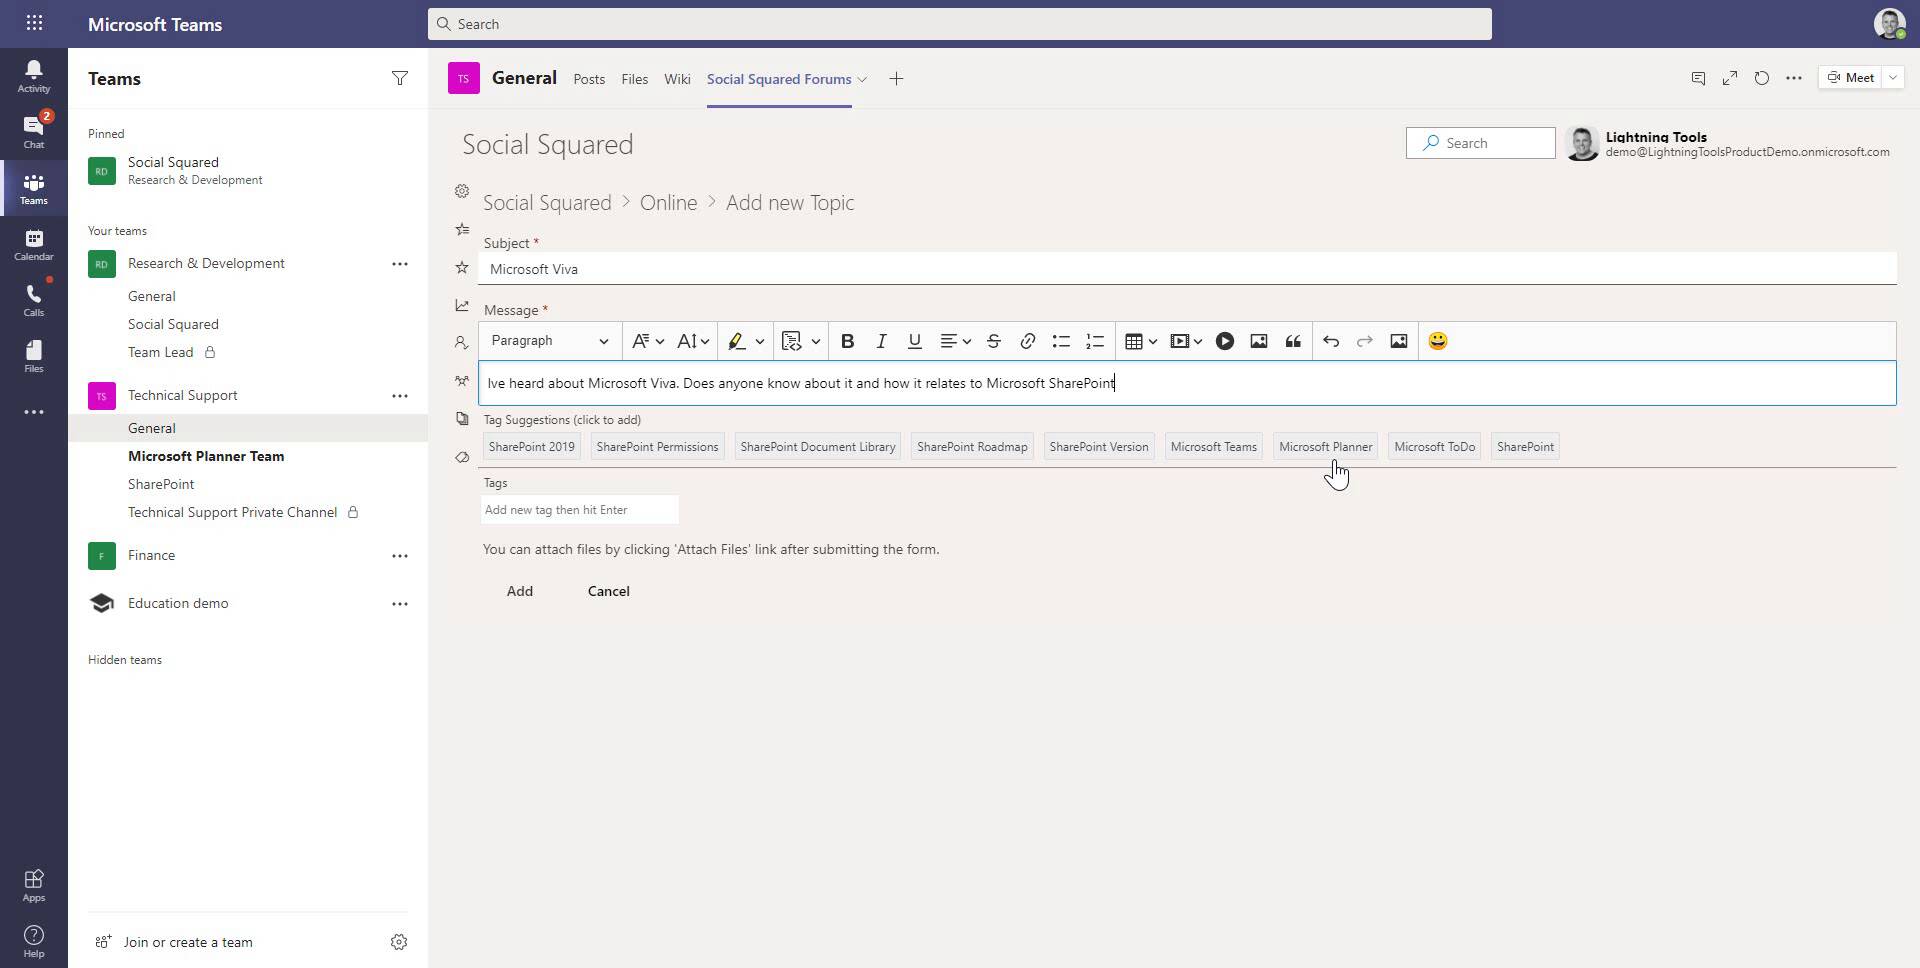Open the font family dropdown
Viewport: 1920px width, 968px height.
tap(648, 341)
